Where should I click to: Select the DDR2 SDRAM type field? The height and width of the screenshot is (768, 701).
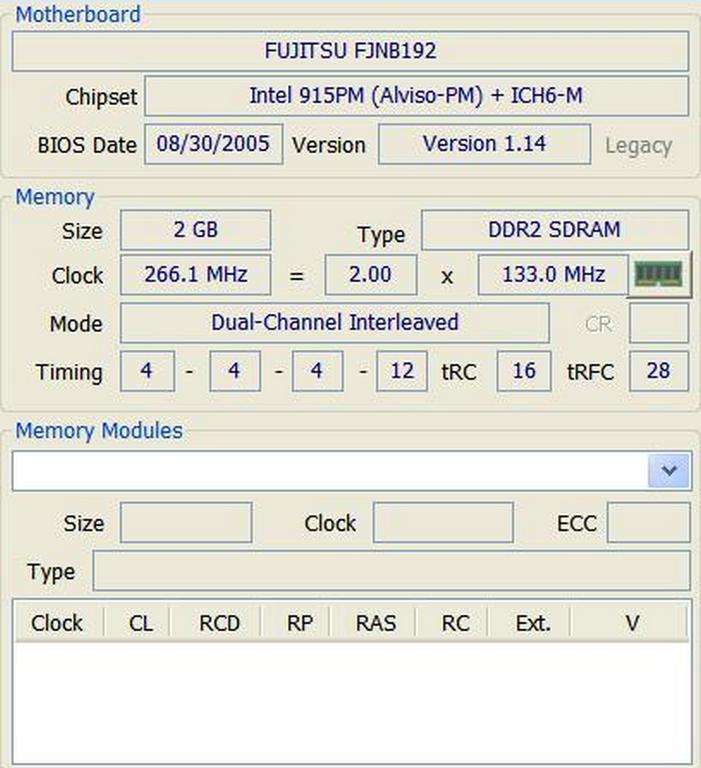pos(554,229)
